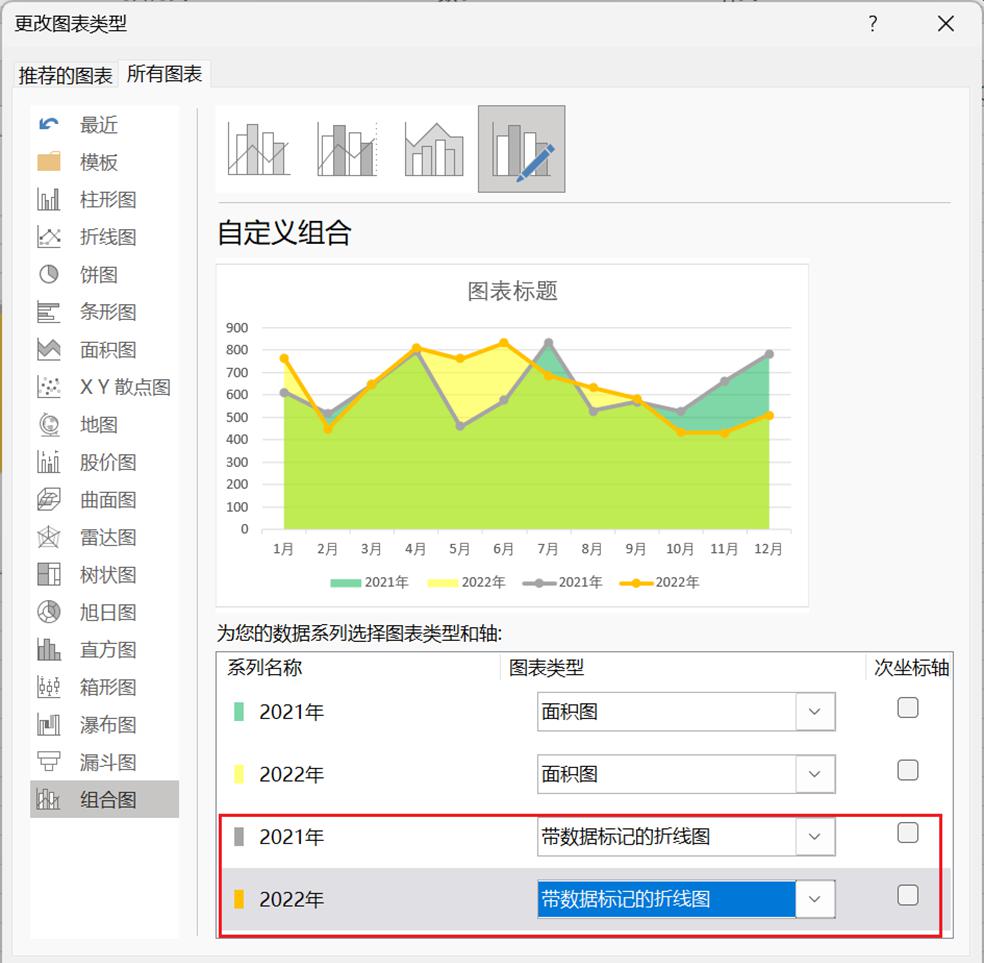The image size is (984, 963).
Task: Click the 图表类型 column header
Action: coord(546,668)
